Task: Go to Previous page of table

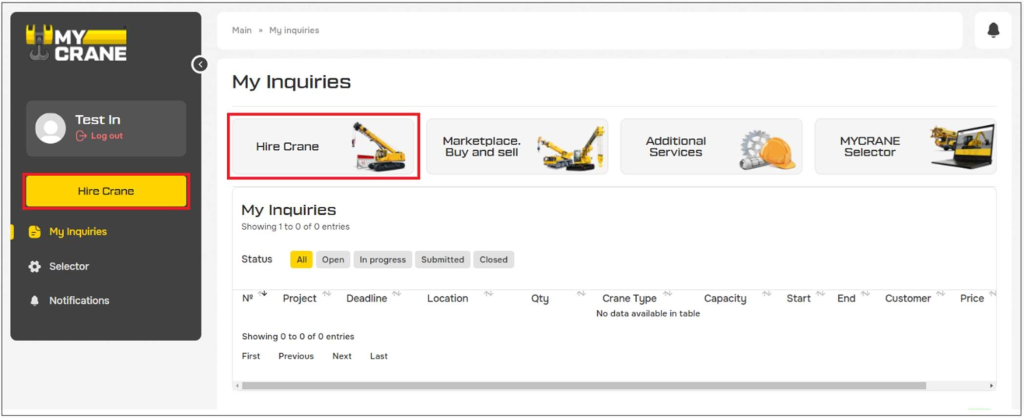Action: [296, 356]
